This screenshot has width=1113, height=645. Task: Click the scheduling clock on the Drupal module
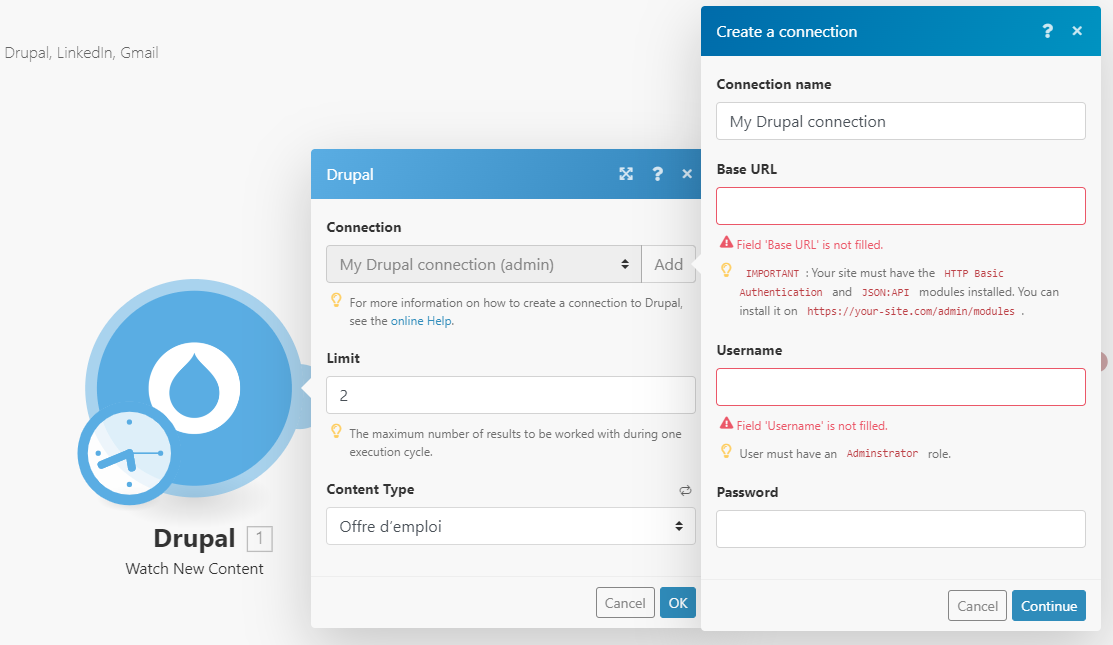click(125, 455)
